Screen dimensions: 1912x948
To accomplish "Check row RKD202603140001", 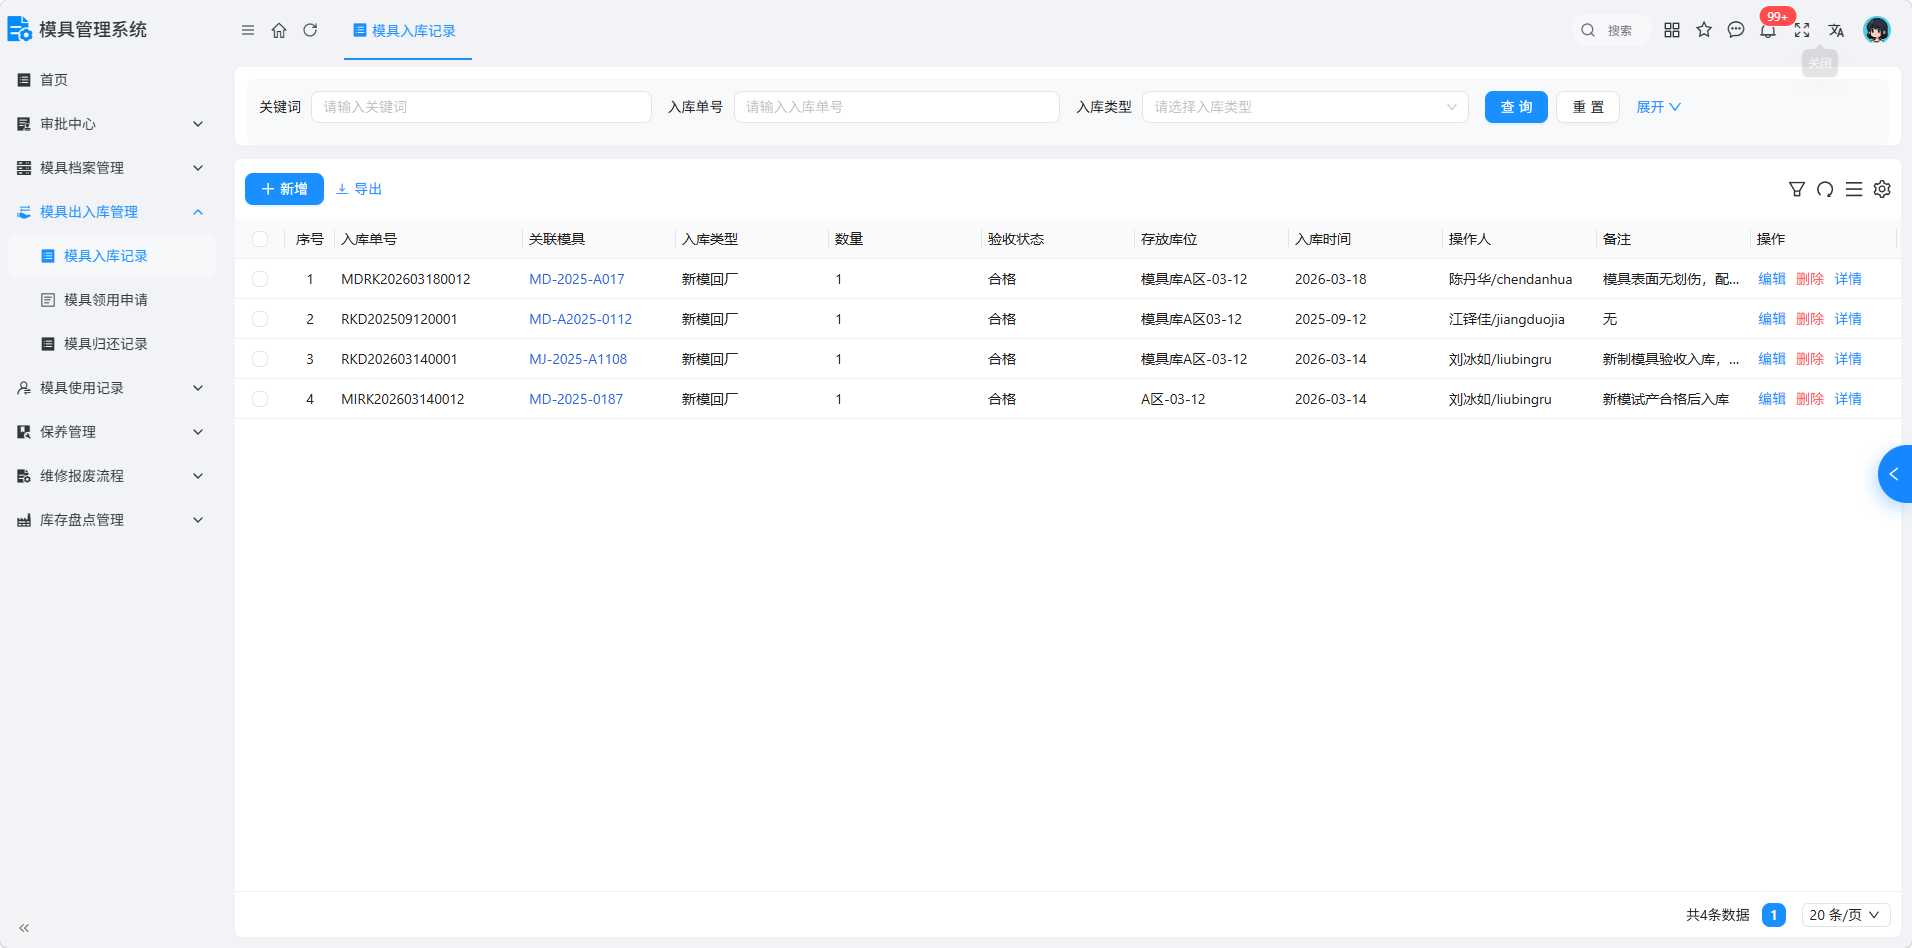I will 260,359.
